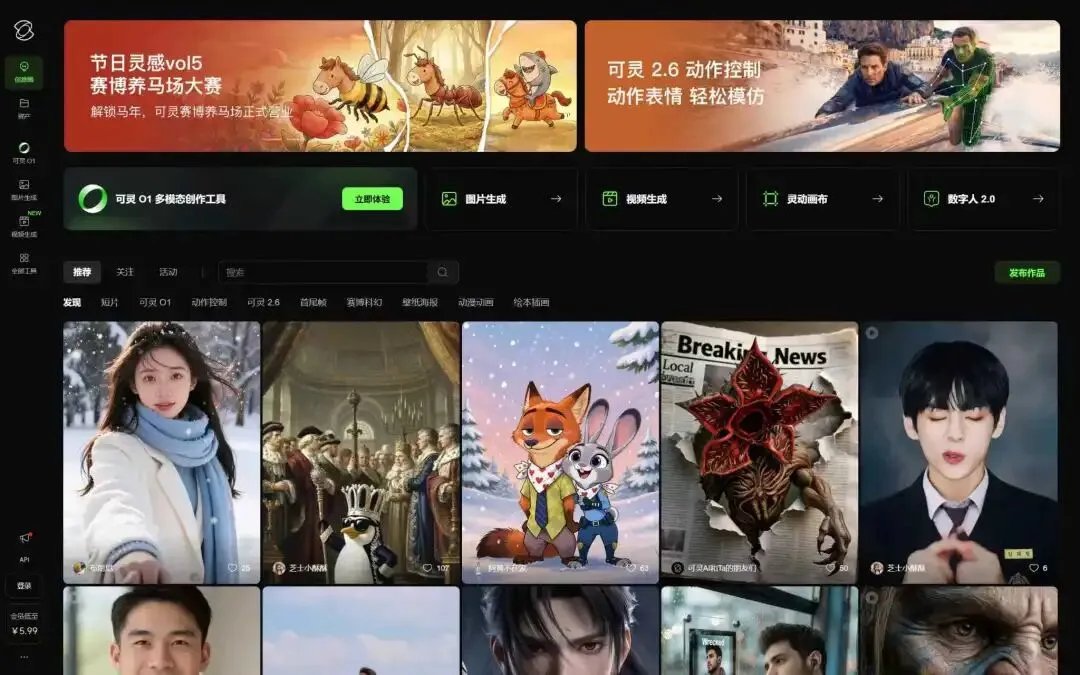Open the 可灵 2.6 动作控制 banner
This screenshot has height=675, width=1080.
pyautogui.click(x=822, y=86)
